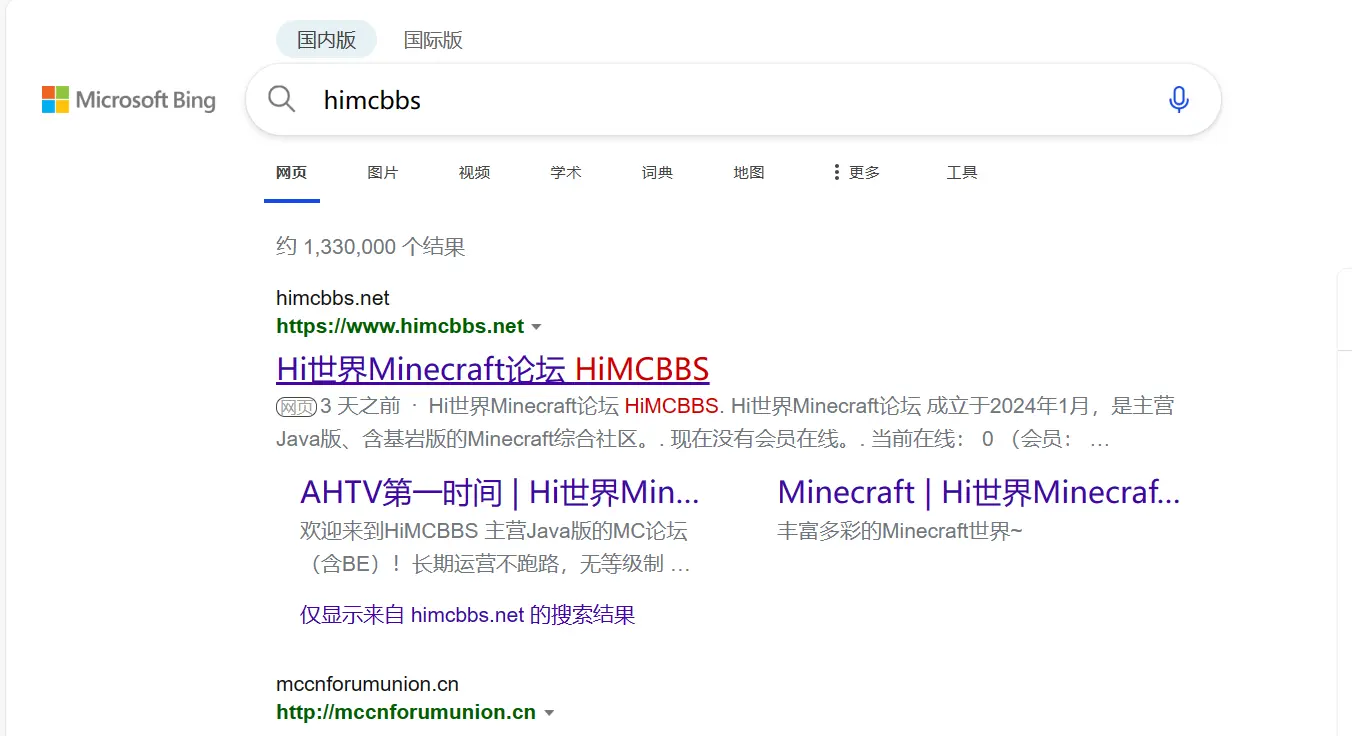Open the 更多 (More) menu with vertical dots
1352x736 pixels.
856,172
